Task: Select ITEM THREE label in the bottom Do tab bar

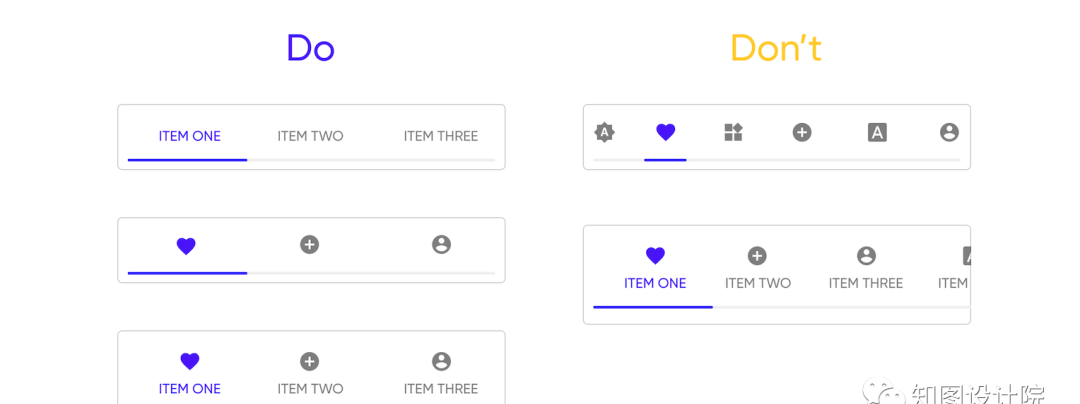Action: point(441,389)
